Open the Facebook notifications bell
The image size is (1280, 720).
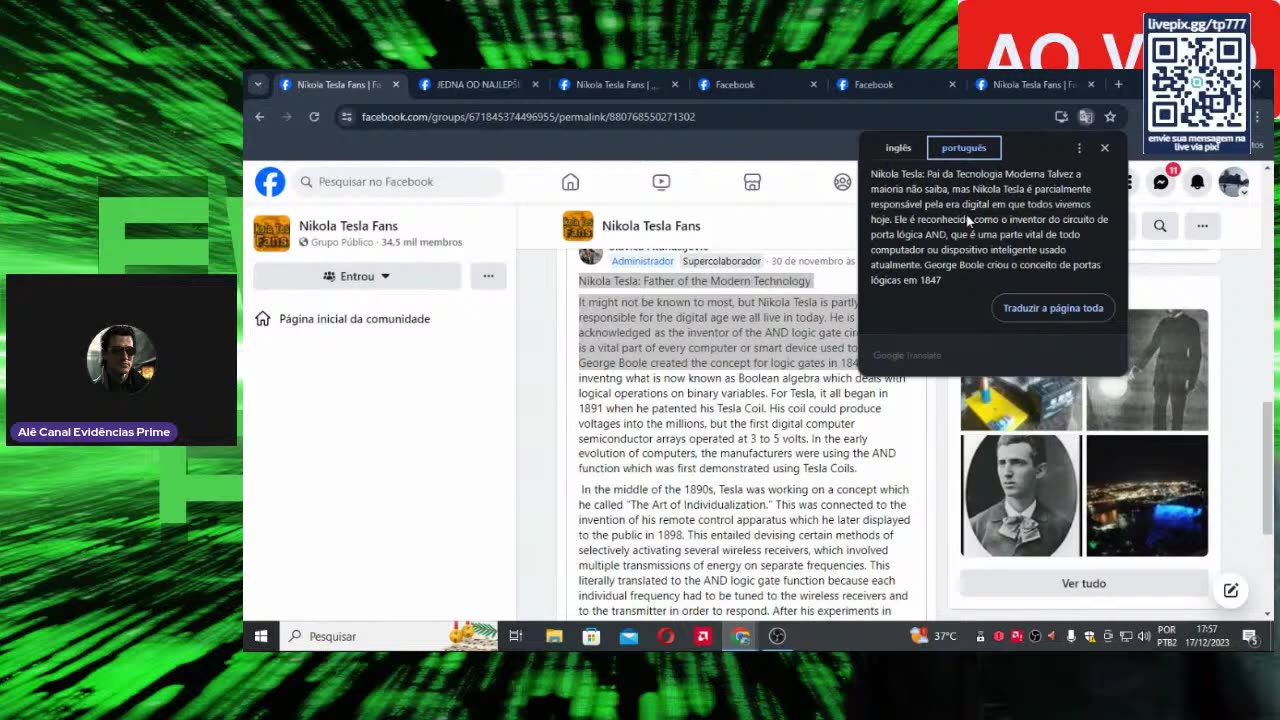pyautogui.click(x=1197, y=182)
